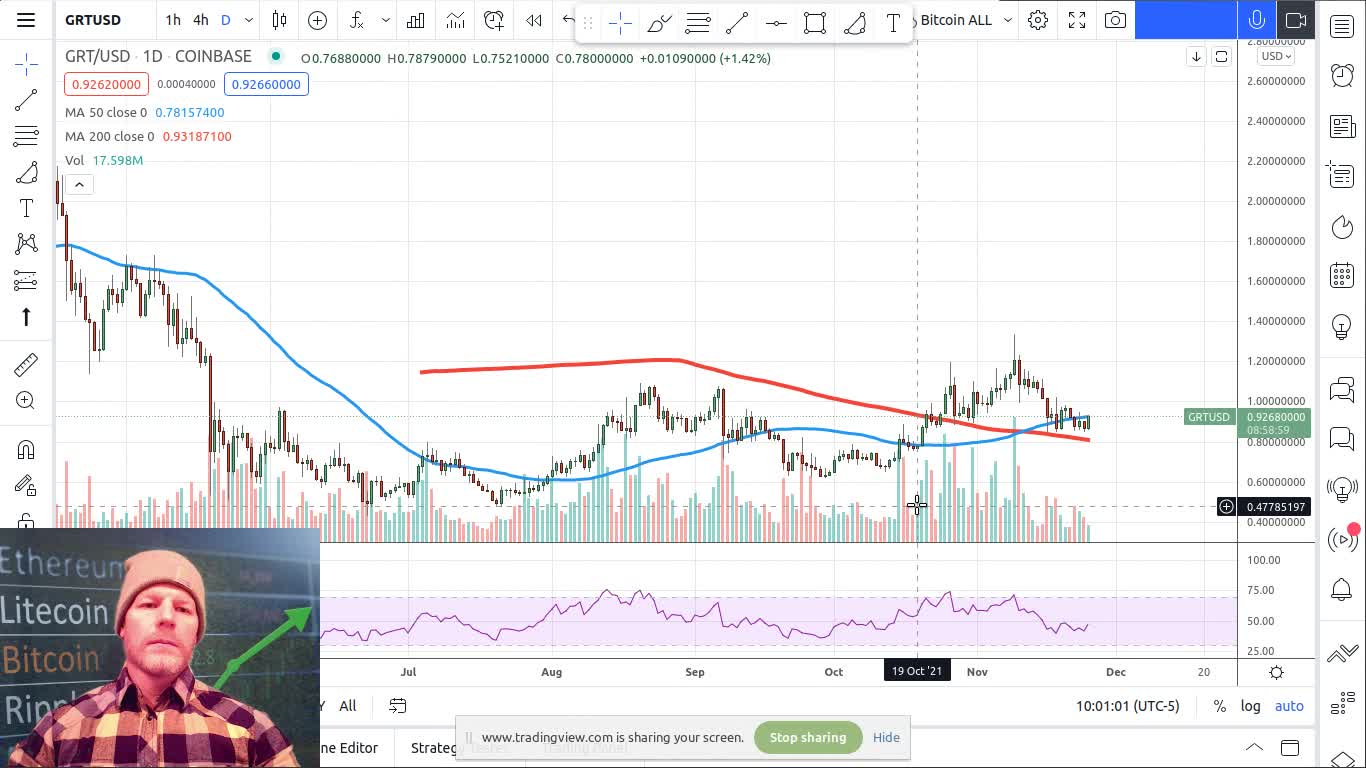Toggle magnet mode in left sidebar
This screenshot has height=768, width=1366.
click(26, 450)
